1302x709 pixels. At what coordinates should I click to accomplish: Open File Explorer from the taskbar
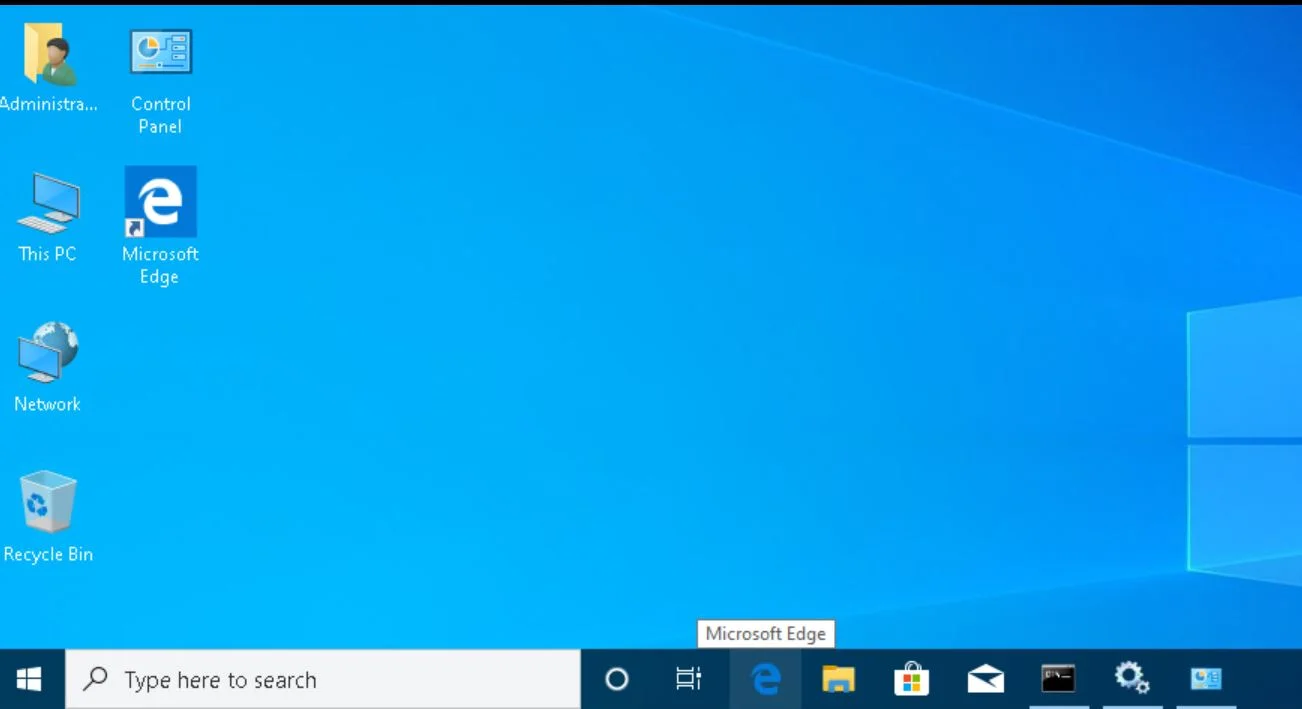pos(838,680)
